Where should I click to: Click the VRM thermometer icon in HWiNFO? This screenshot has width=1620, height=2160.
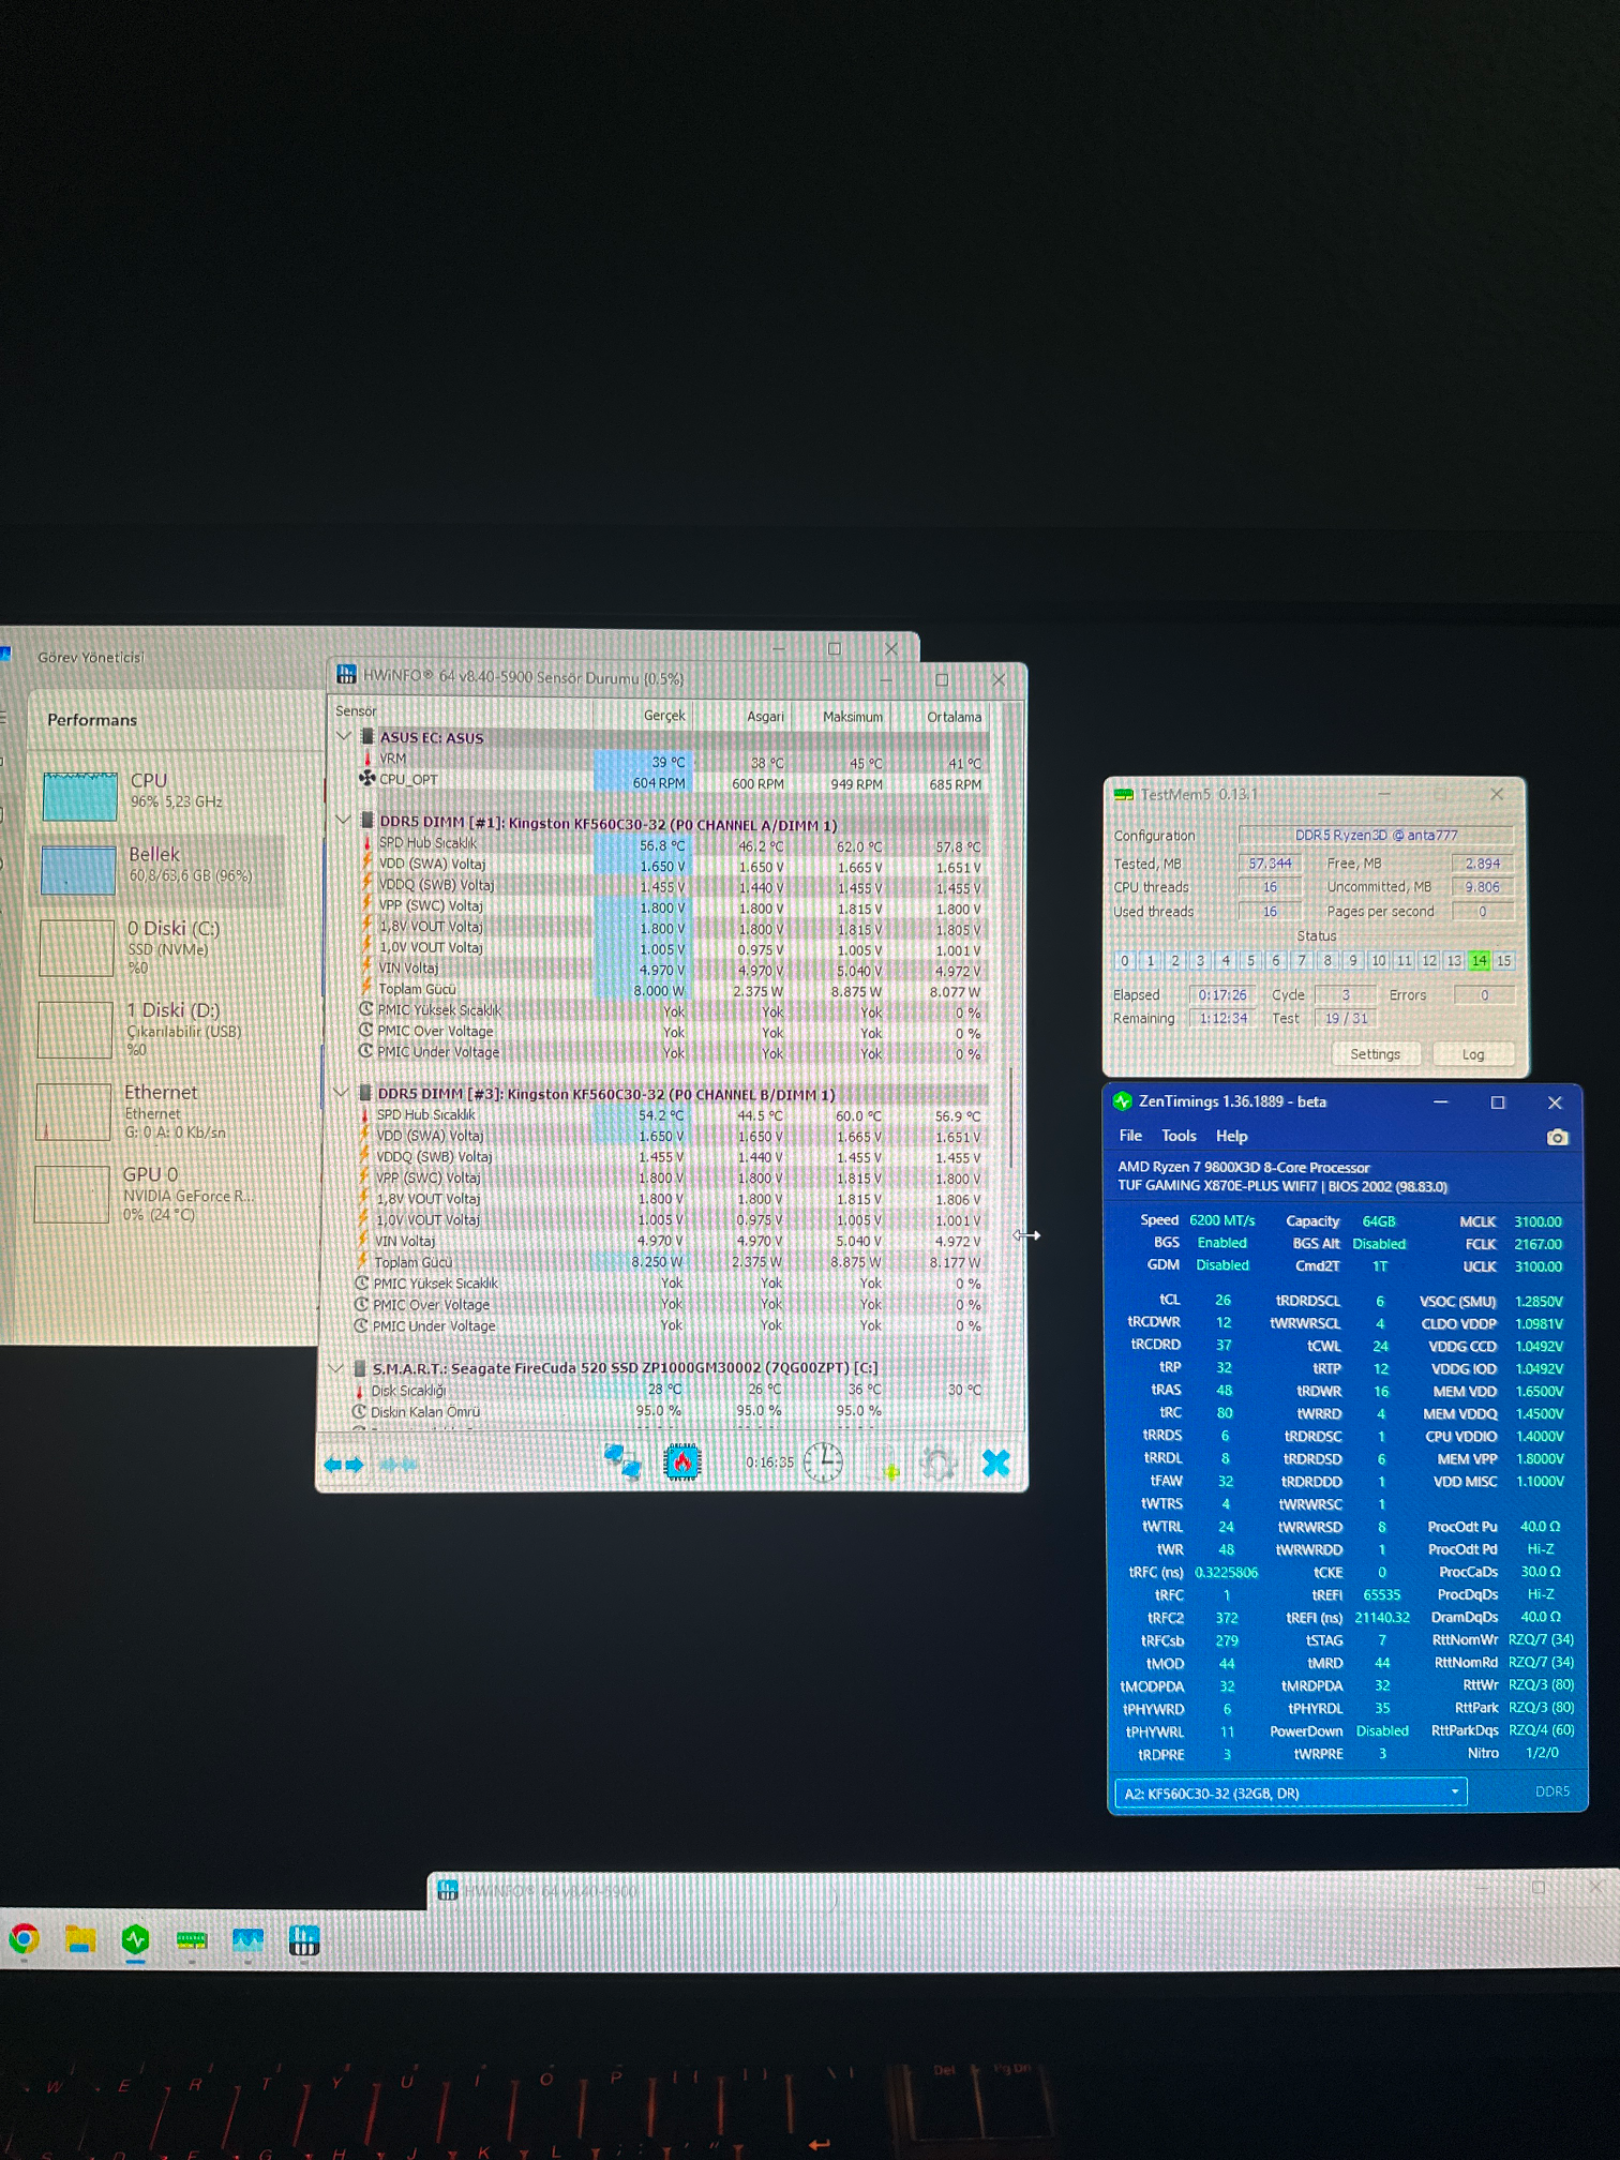pyautogui.click(x=367, y=758)
